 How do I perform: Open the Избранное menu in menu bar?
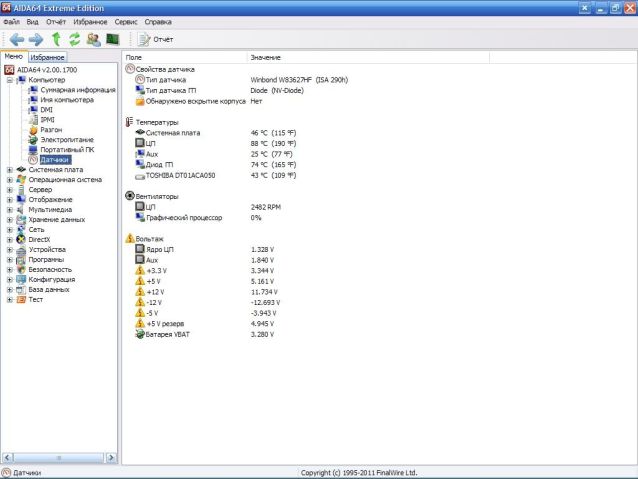click(90, 22)
